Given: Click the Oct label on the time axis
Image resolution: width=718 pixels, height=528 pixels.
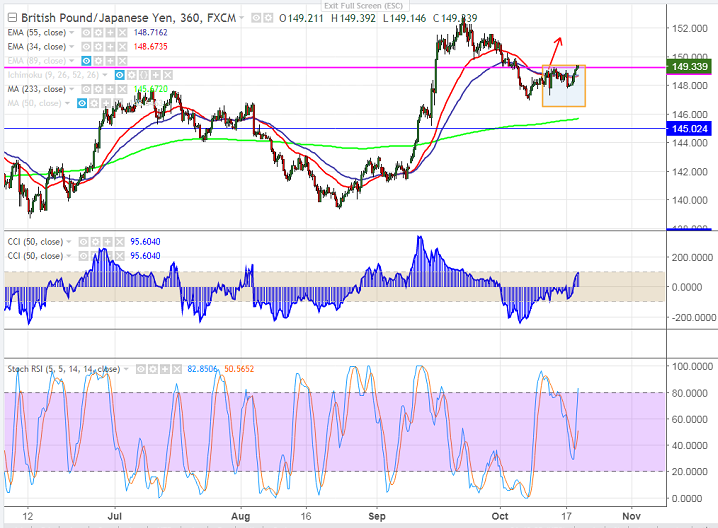Looking at the screenshot, I should point(500,516).
